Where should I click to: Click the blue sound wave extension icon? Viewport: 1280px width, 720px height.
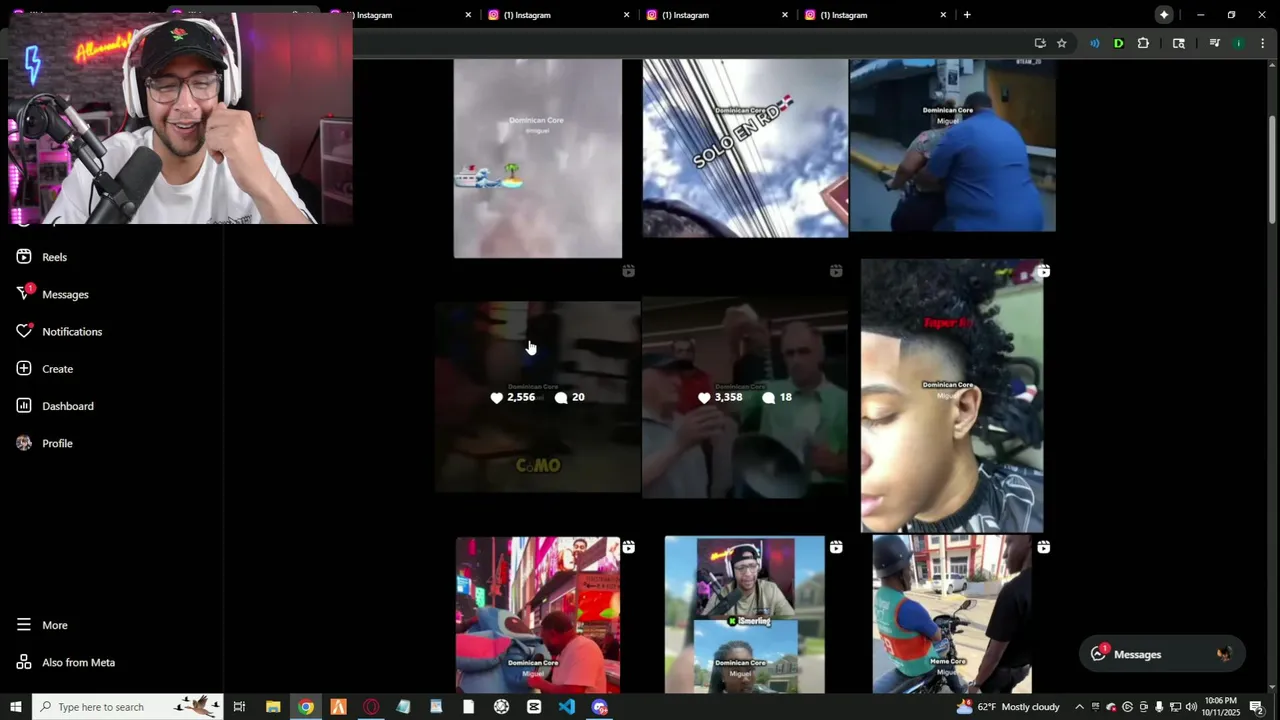coord(1094,43)
